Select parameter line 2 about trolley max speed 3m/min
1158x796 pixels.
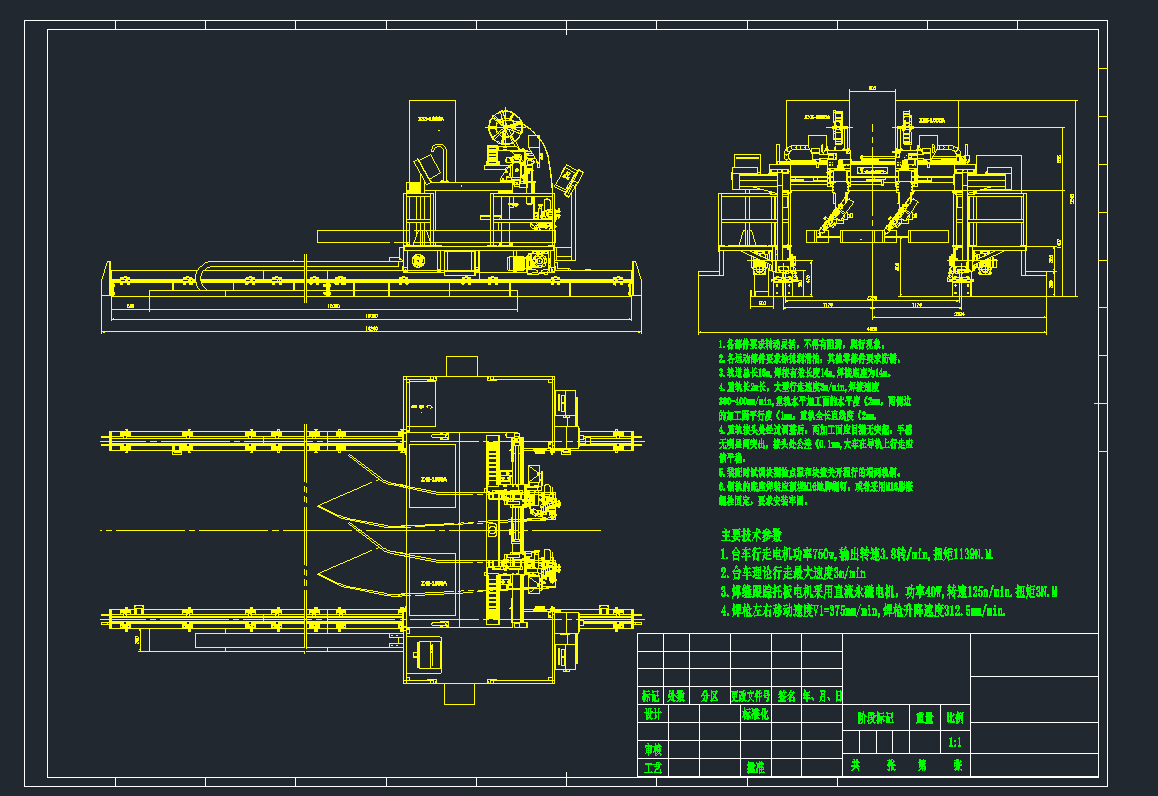(x=806, y=573)
